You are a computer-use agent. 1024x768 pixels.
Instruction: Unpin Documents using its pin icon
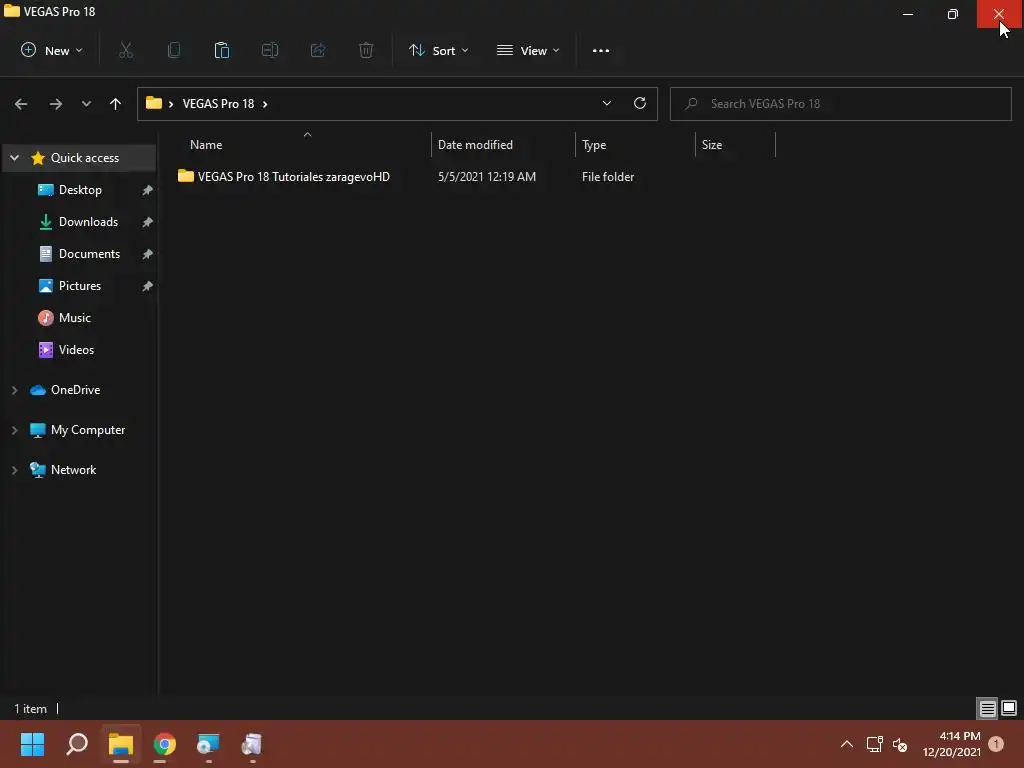(148, 254)
